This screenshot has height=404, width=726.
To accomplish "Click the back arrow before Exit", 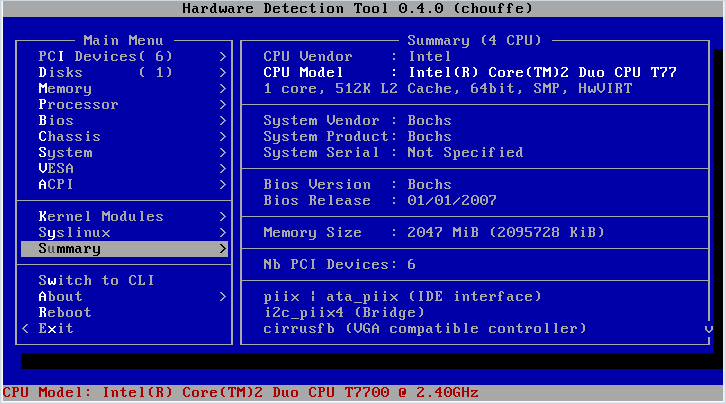I will [x=25, y=329].
